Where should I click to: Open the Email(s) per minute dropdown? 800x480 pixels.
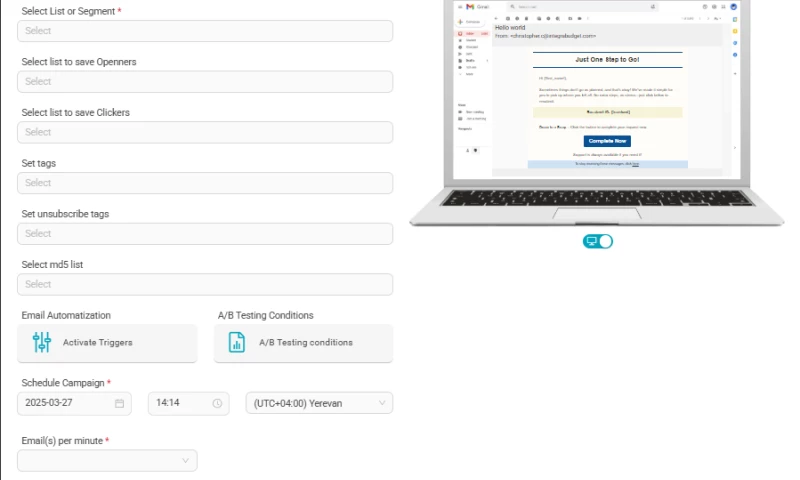[107, 461]
